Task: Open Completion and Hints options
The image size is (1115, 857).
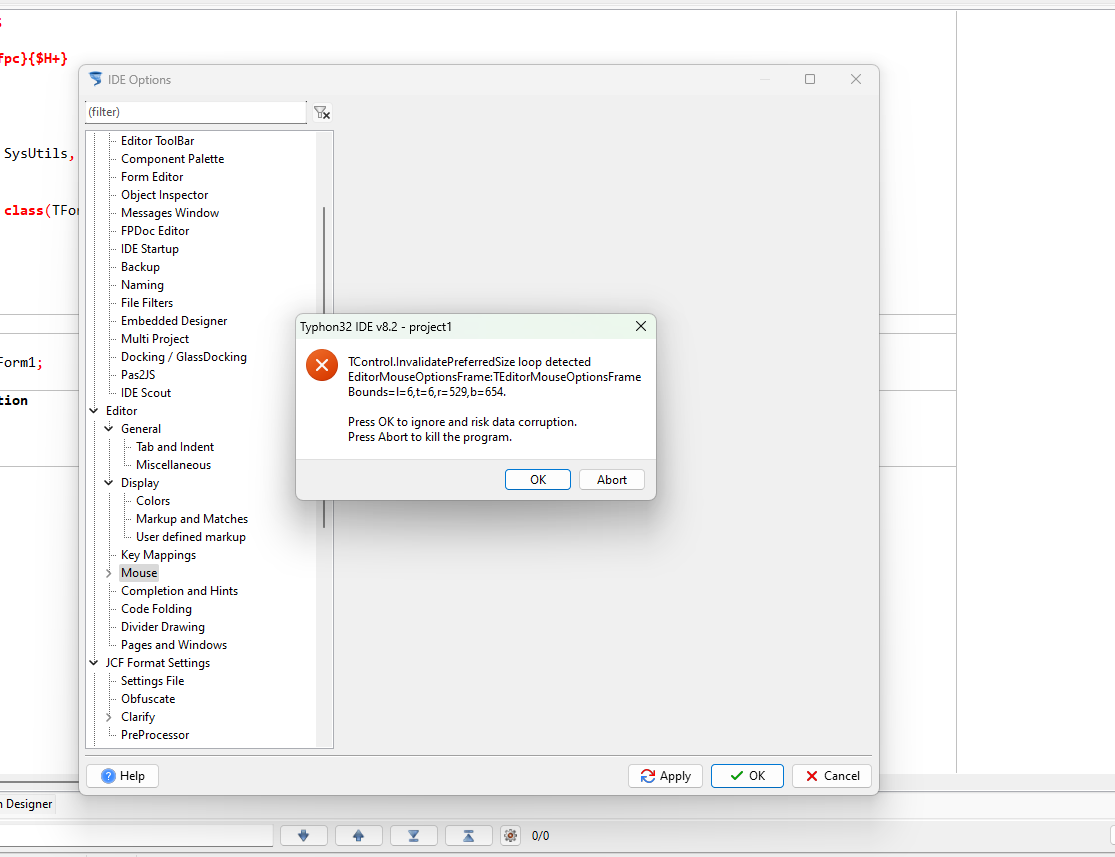Action: point(179,590)
